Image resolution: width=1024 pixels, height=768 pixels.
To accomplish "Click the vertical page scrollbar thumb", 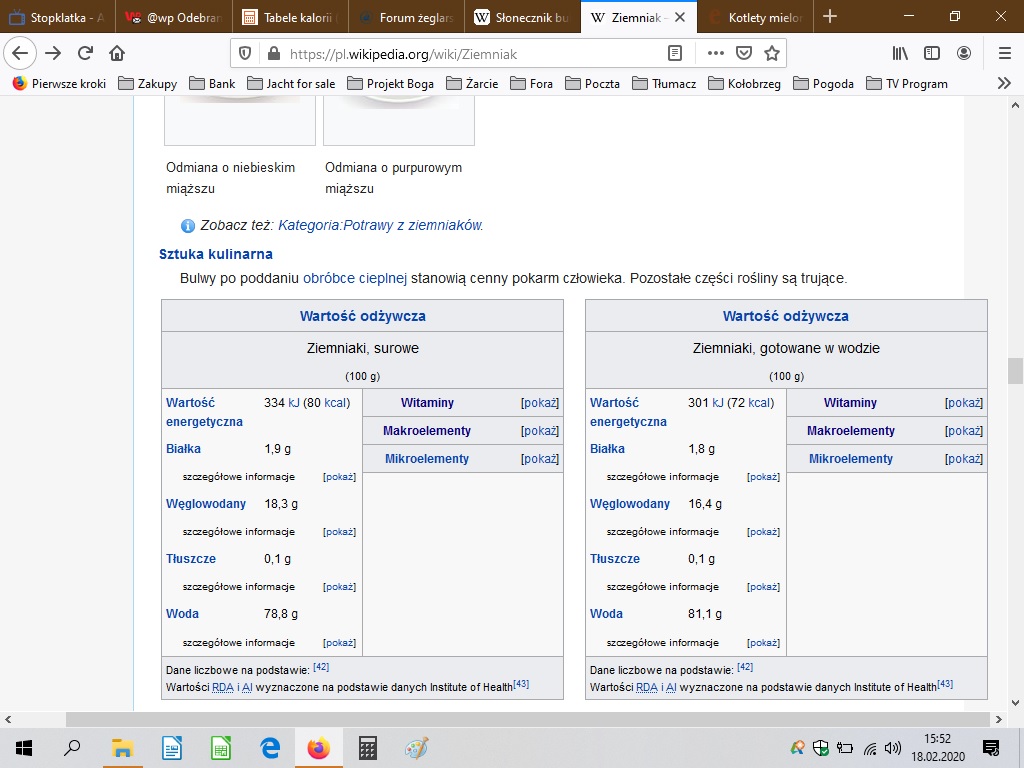I will 1015,370.
